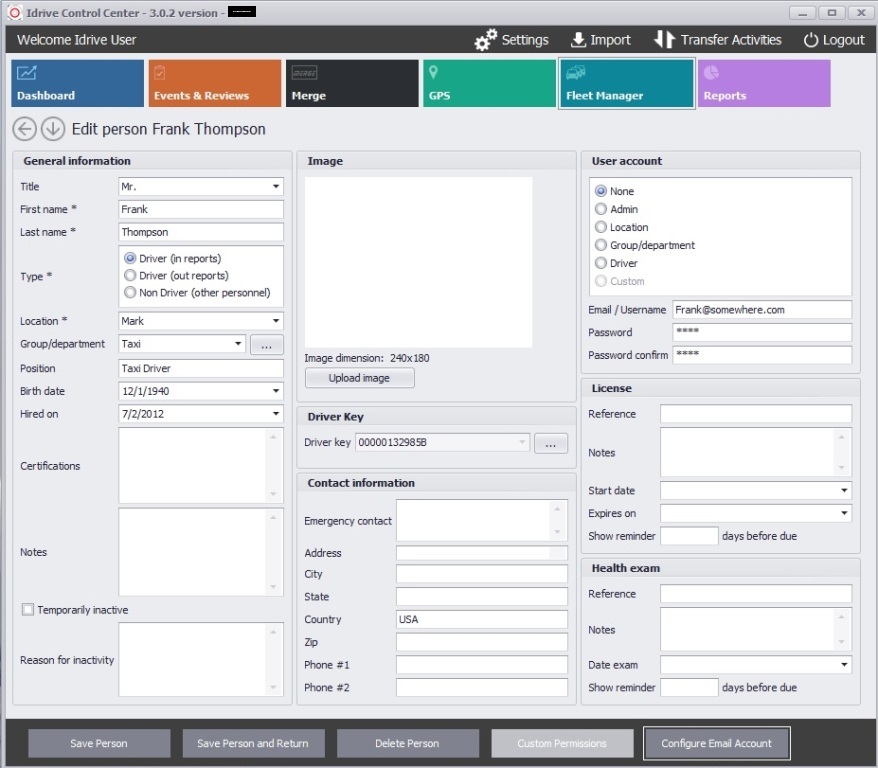The height and width of the screenshot is (768, 878).
Task: Check the Temporarily inactive checkbox
Action: [x=28, y=610]
